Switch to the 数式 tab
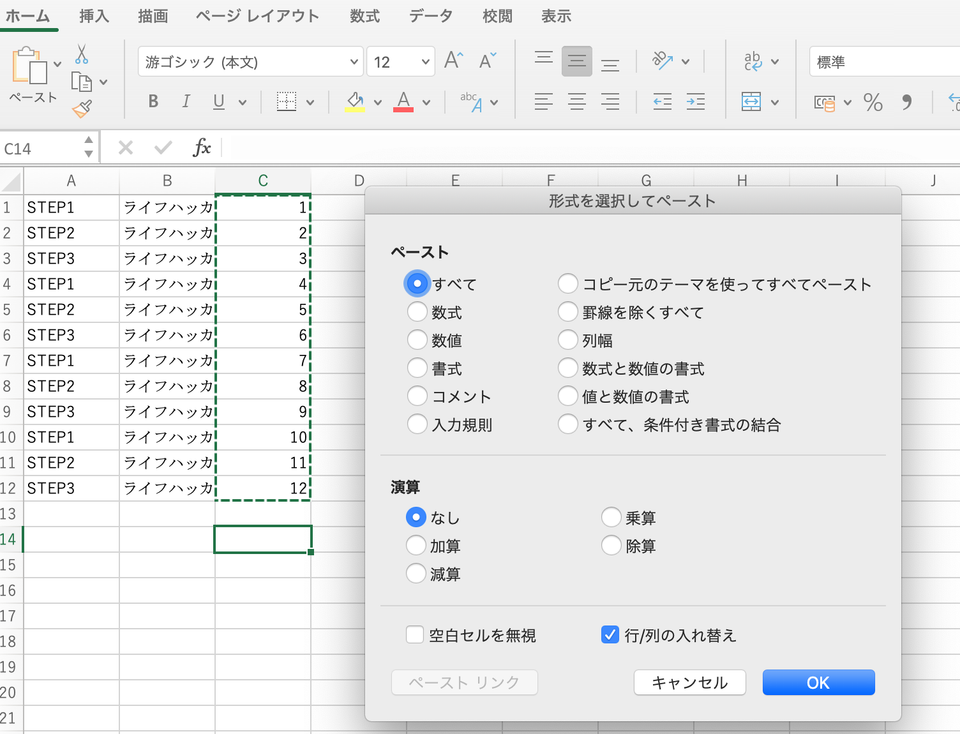The image size is (960, 734). [x=365, y=16]
